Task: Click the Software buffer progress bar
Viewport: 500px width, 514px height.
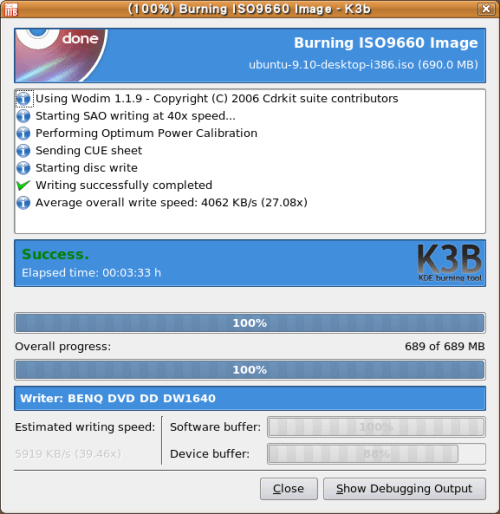Action: click(376, 427)
